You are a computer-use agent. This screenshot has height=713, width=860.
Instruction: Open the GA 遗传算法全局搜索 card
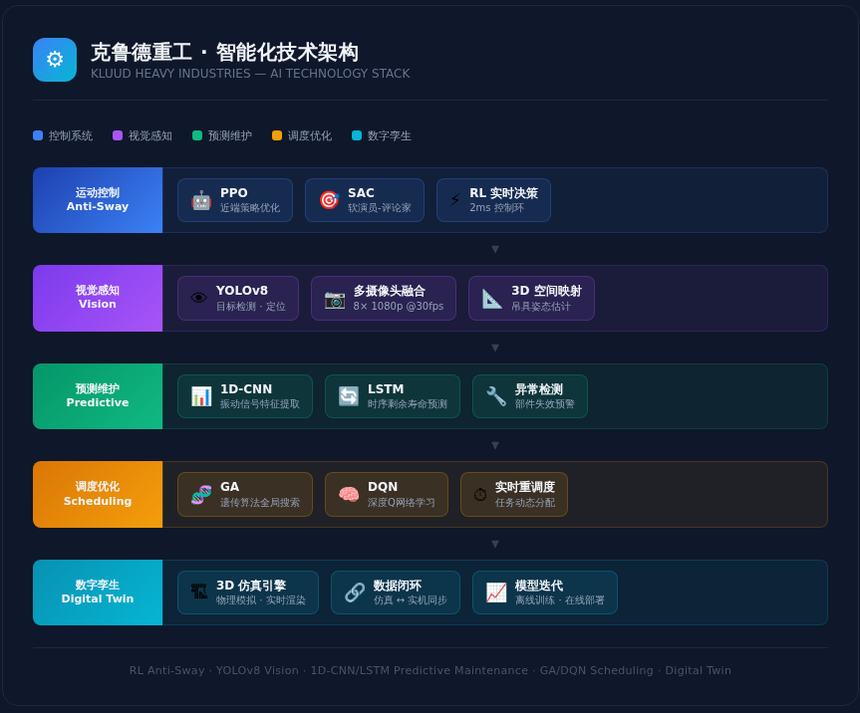pos(245,494)
